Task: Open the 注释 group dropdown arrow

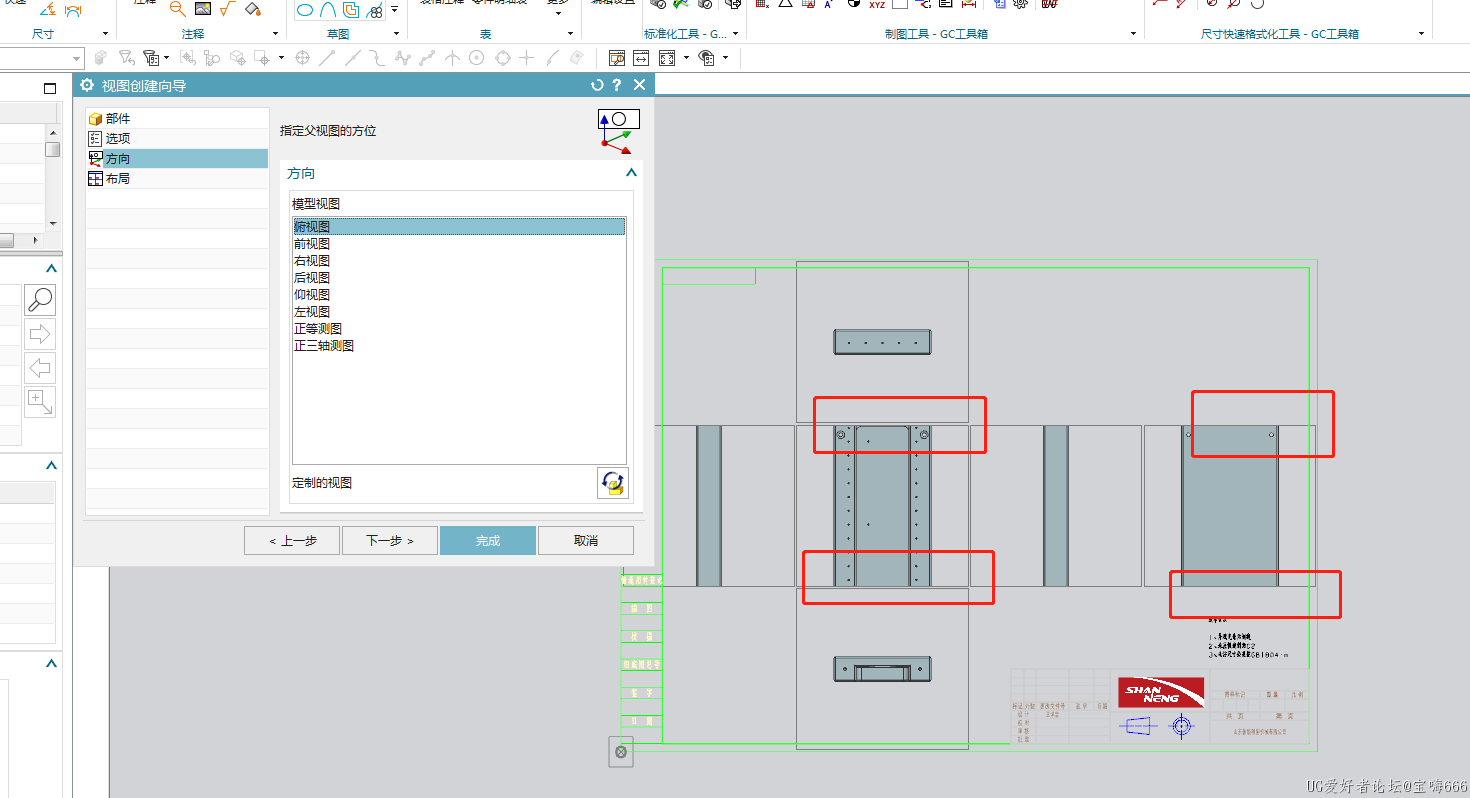Action: (x=273, y=34)
